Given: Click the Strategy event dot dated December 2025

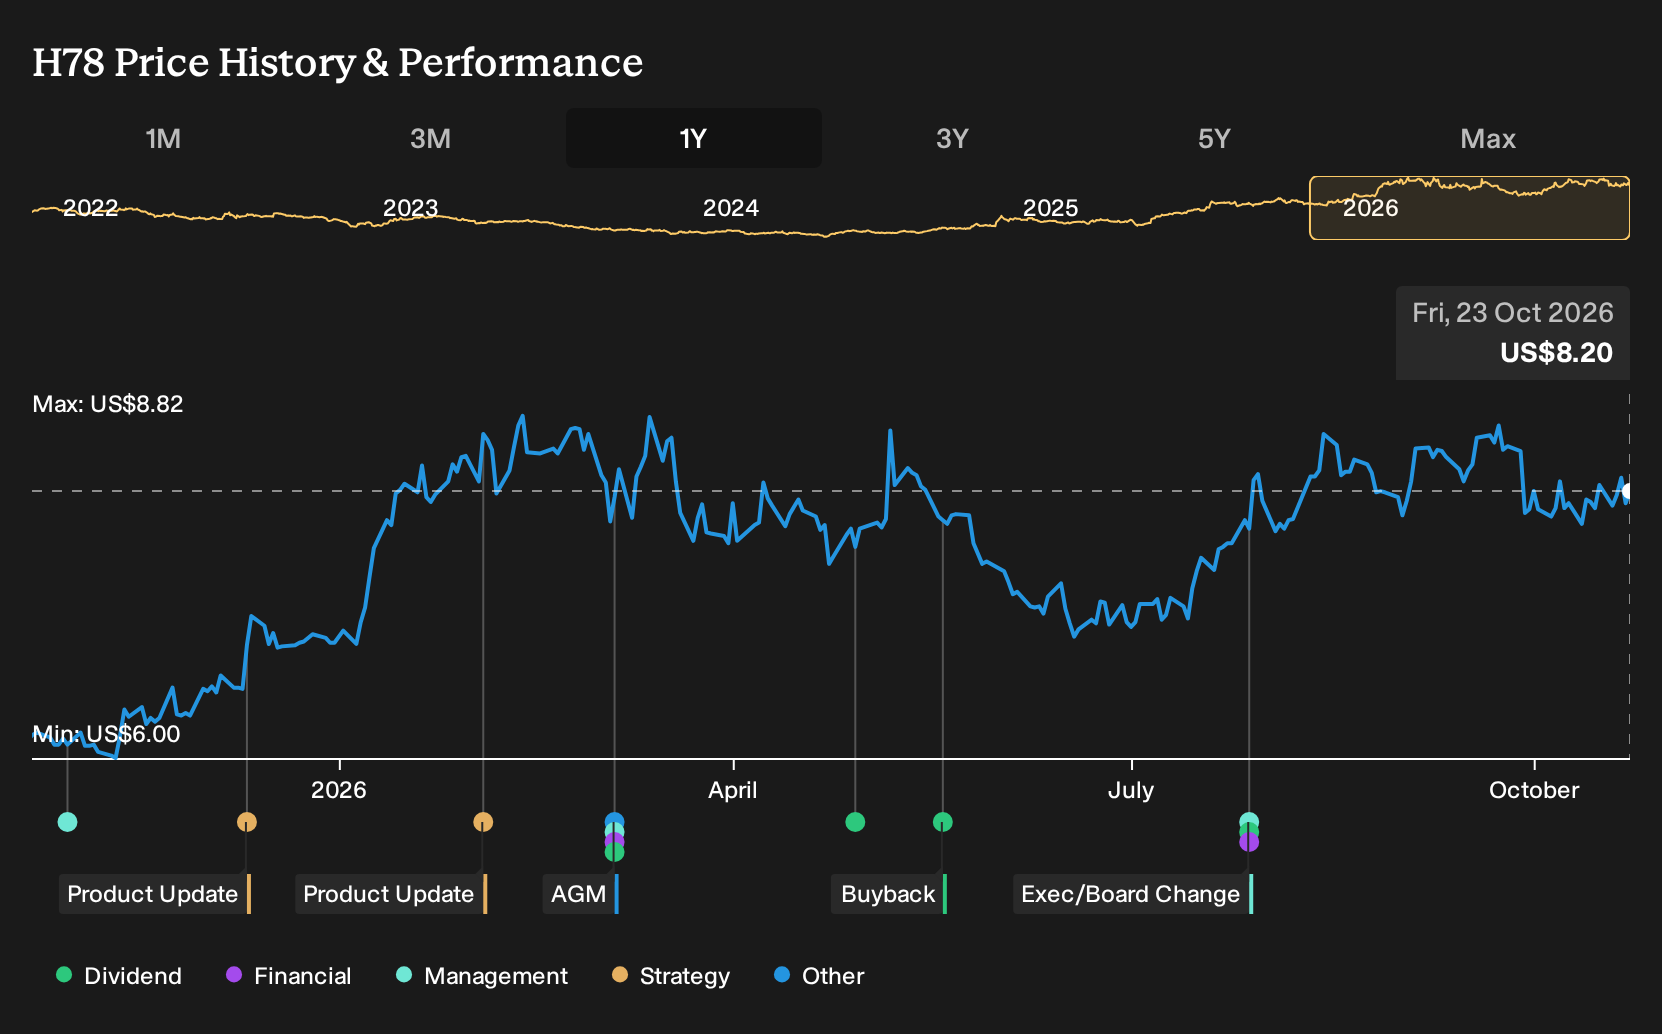Looking at the screenshot, I should pos(247,822).
